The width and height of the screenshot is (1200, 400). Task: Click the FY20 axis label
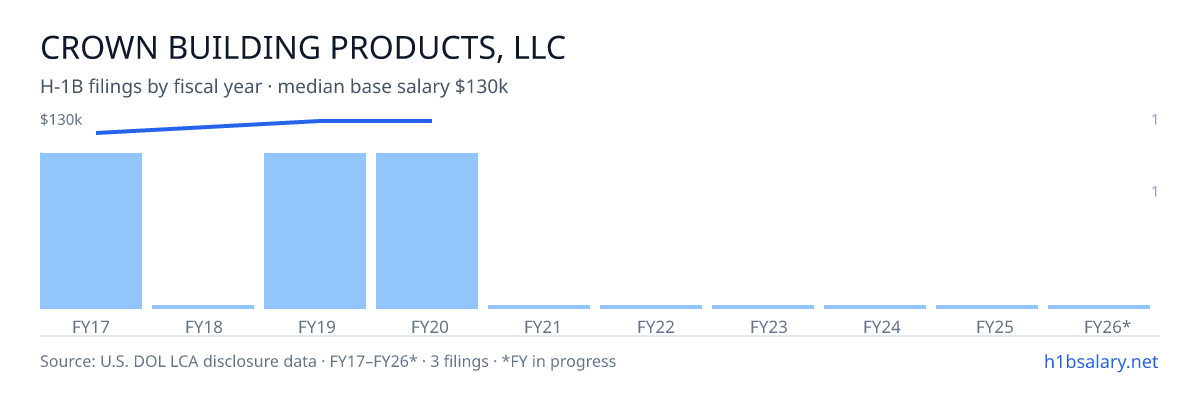(x=427, y=326)
